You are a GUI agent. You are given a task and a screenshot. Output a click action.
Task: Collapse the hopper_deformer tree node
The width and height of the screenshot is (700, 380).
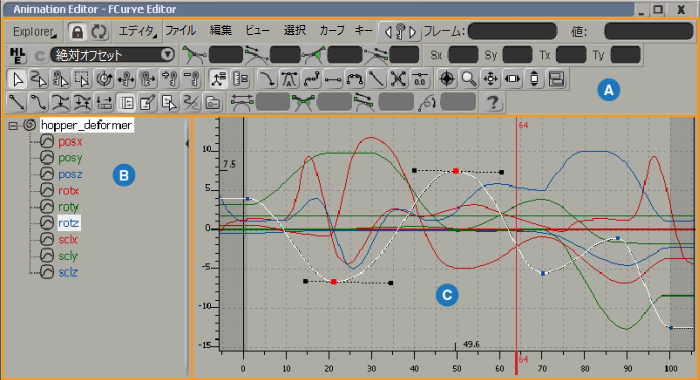[13, 126]
